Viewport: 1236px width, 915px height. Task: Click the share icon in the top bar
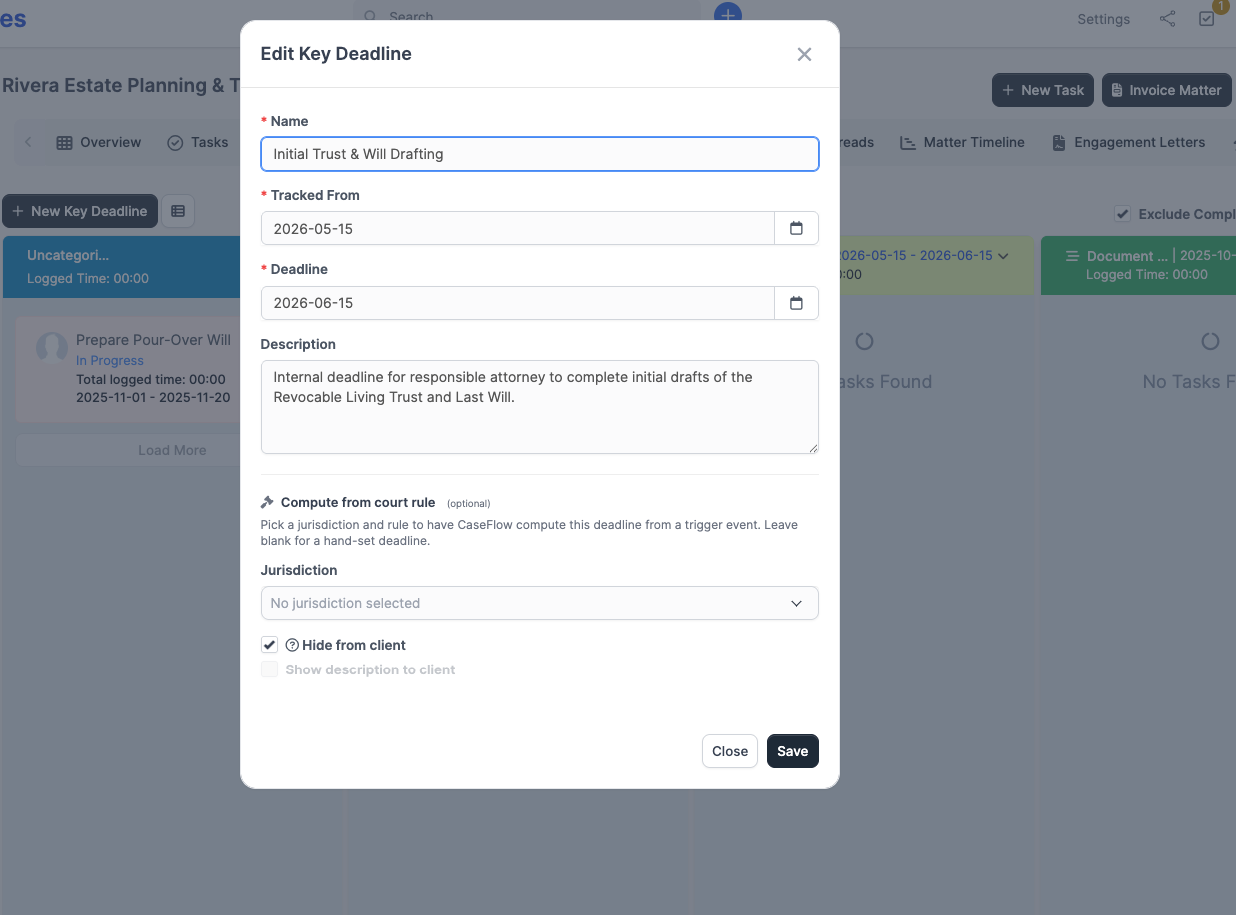[x=1167, y=19]
